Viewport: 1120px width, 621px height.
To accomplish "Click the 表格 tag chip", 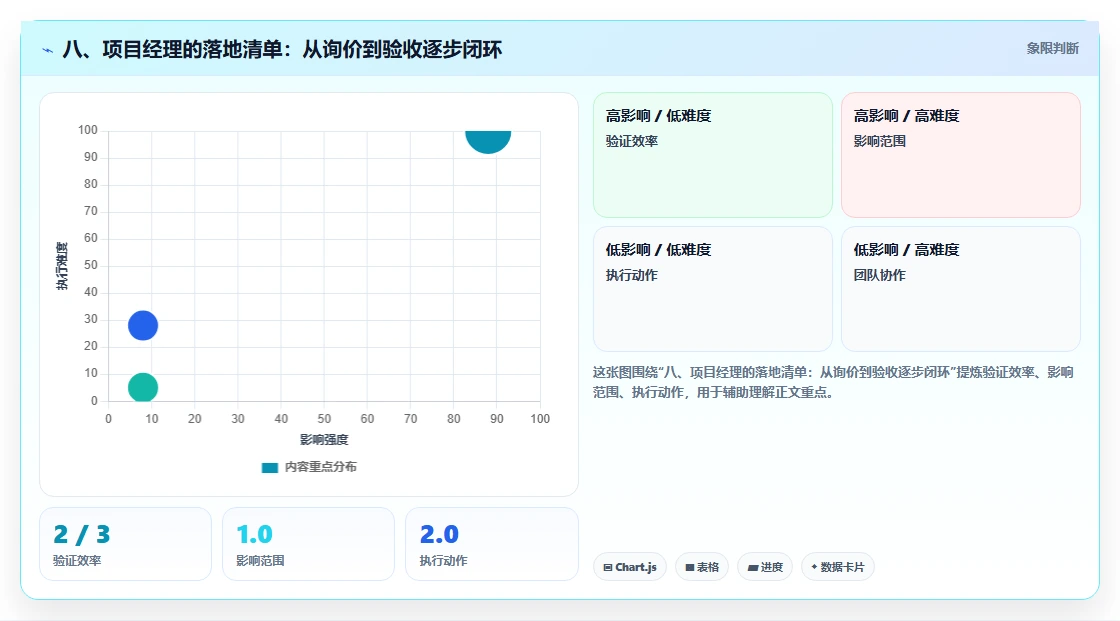I will click(x=702, y=567).
